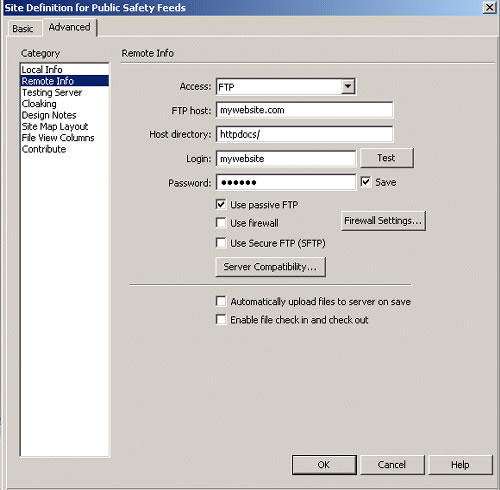Check Automatically upload files to server on save
500x490 pixels.
point(221,301)
